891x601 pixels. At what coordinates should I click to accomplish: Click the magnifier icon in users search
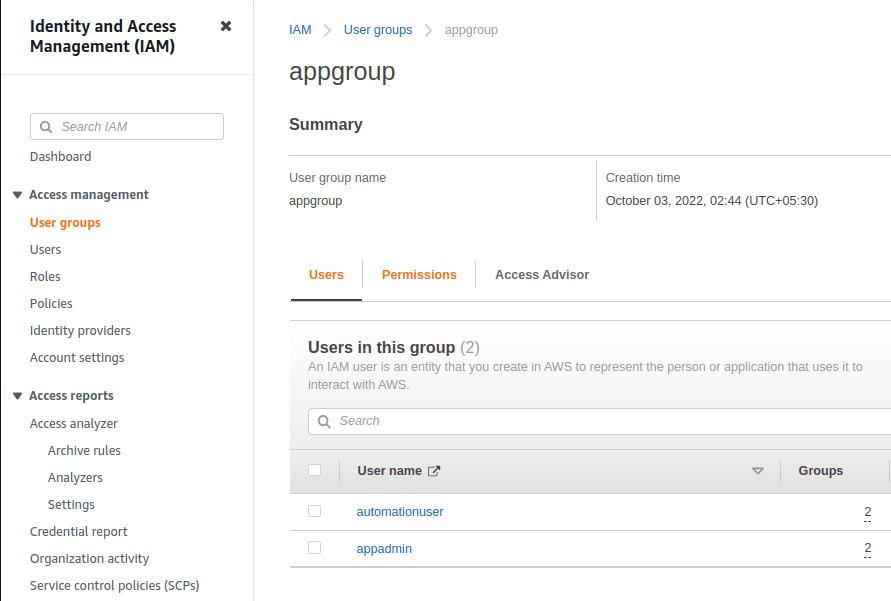tap(324, 421)
